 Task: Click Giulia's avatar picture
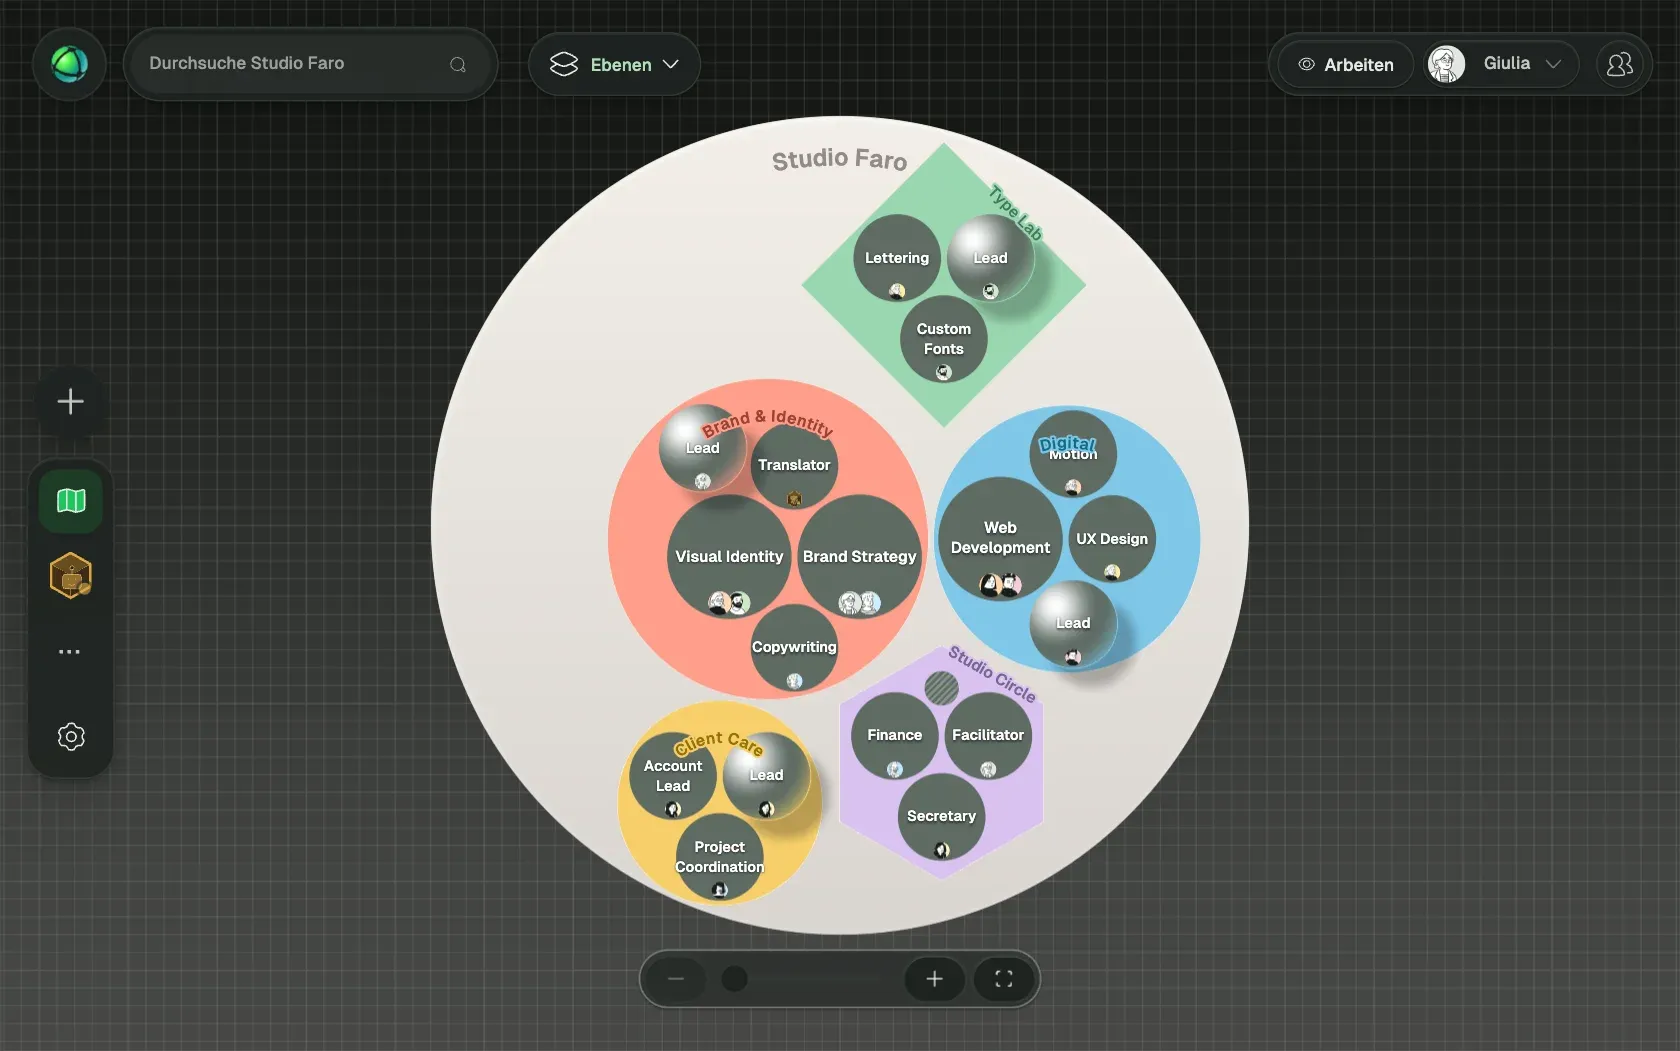[1446, 64]
